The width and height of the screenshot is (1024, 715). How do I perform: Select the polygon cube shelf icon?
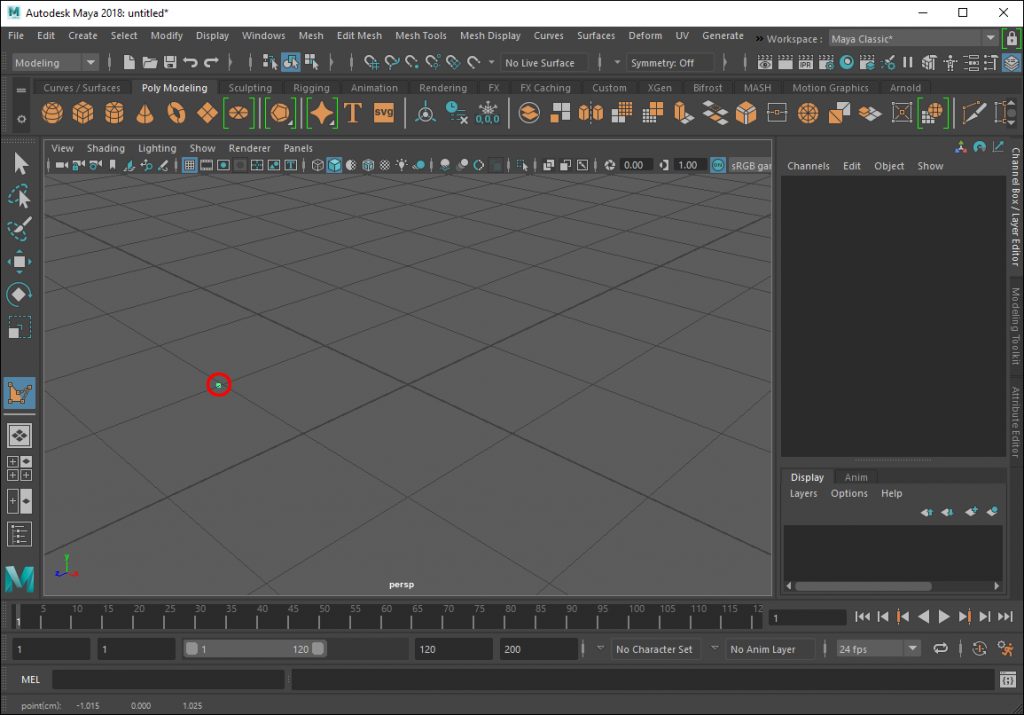point(85,113)
